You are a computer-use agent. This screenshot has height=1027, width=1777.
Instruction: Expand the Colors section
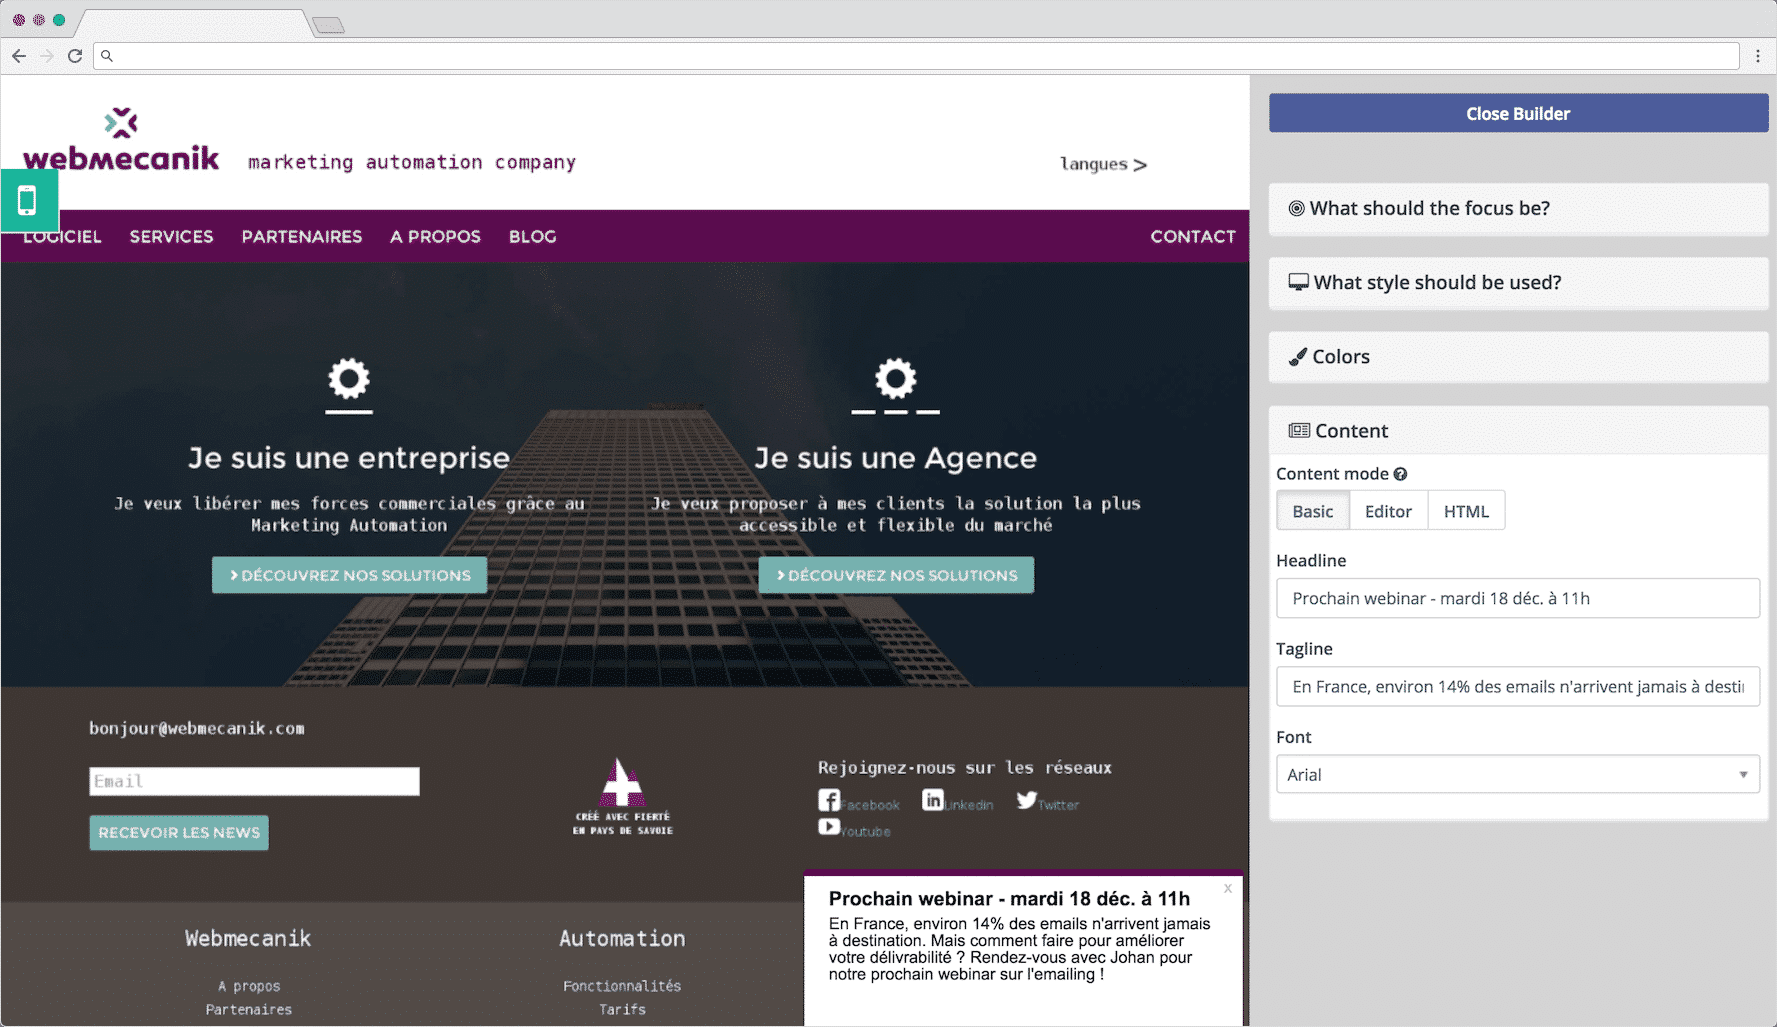point(1517,357)
